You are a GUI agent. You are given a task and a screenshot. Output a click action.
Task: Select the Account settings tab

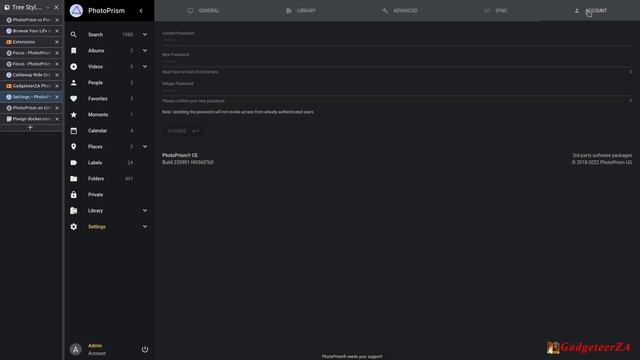point(591,11)
